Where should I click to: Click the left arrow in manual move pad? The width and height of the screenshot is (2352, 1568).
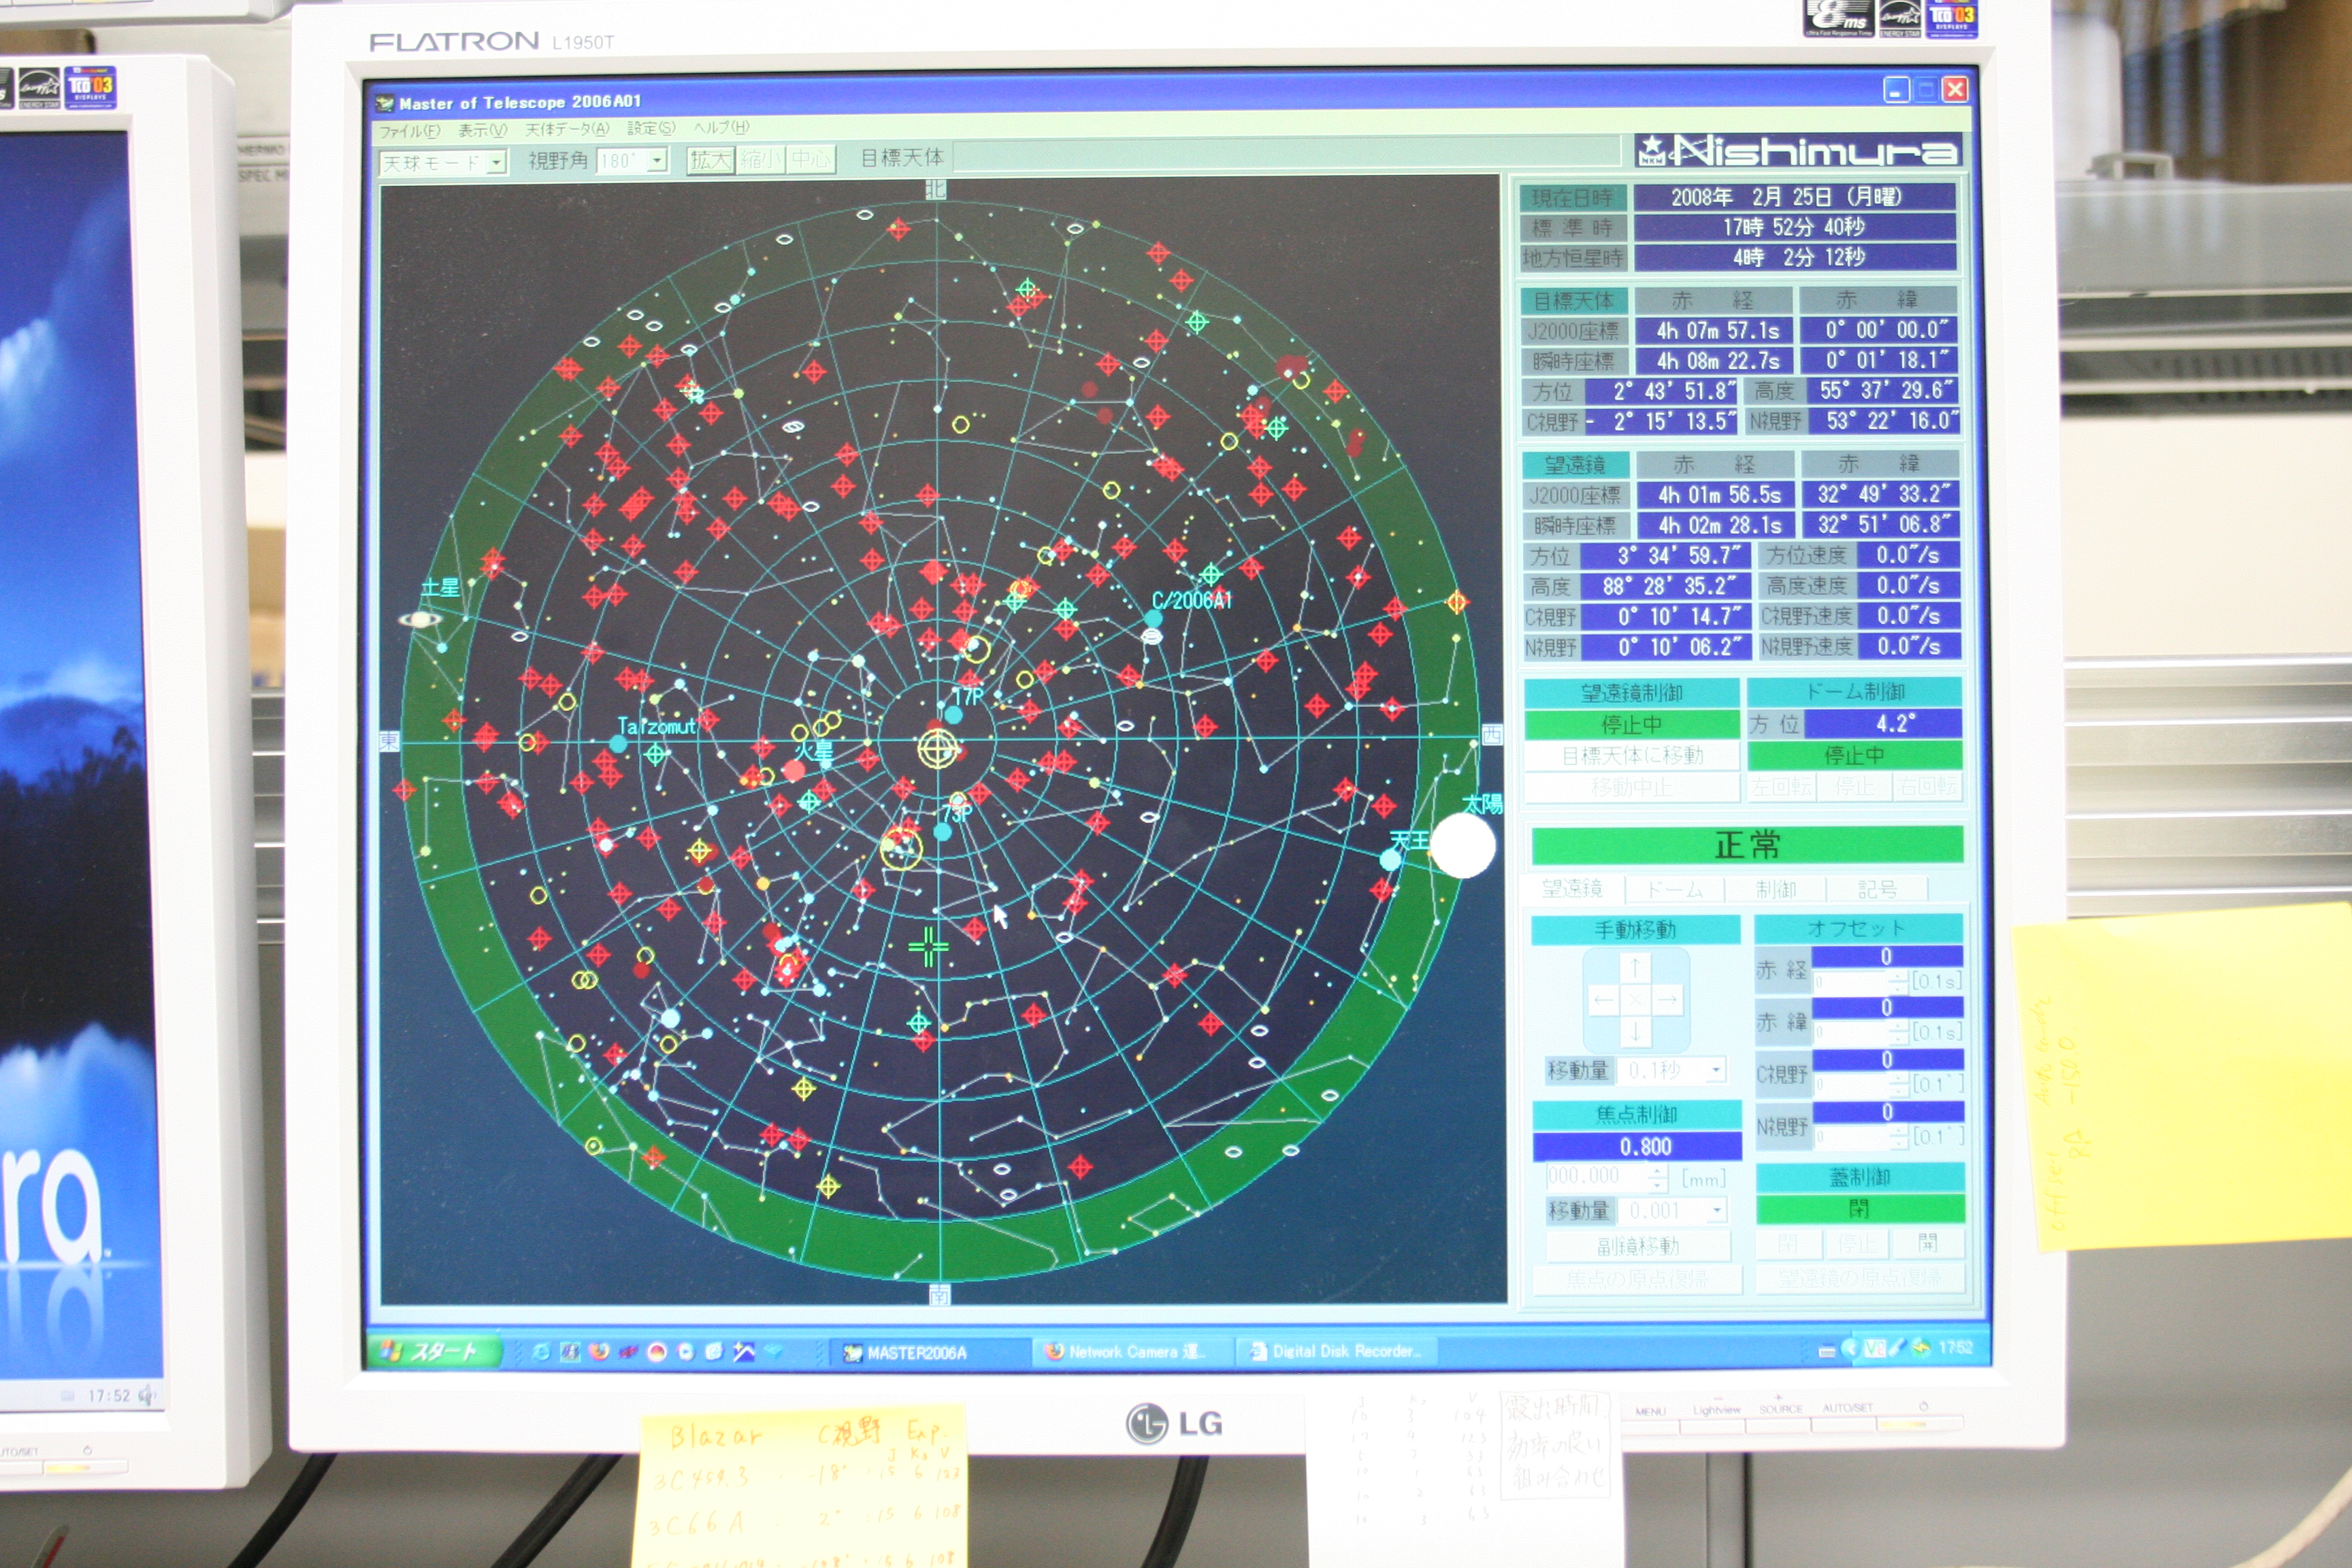(x=1603, y=999)
